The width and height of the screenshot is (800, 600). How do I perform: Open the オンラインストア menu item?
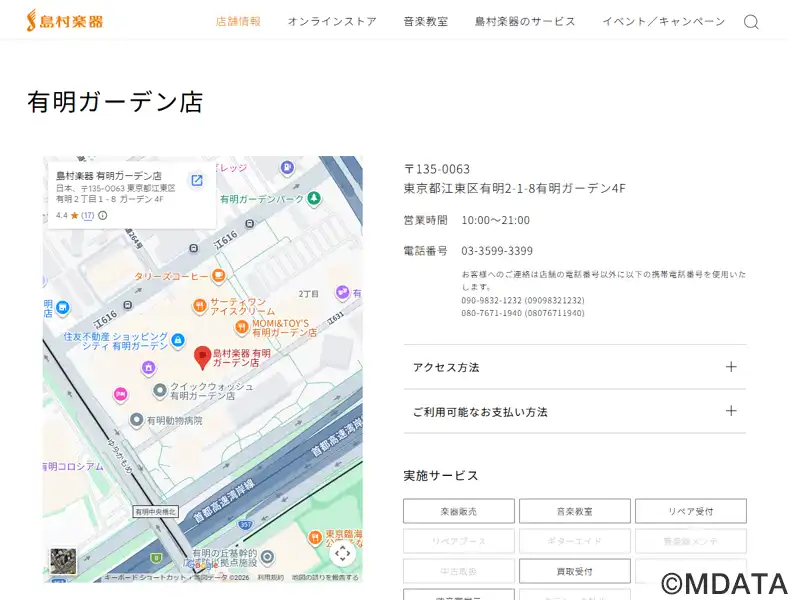pos(332,21)
